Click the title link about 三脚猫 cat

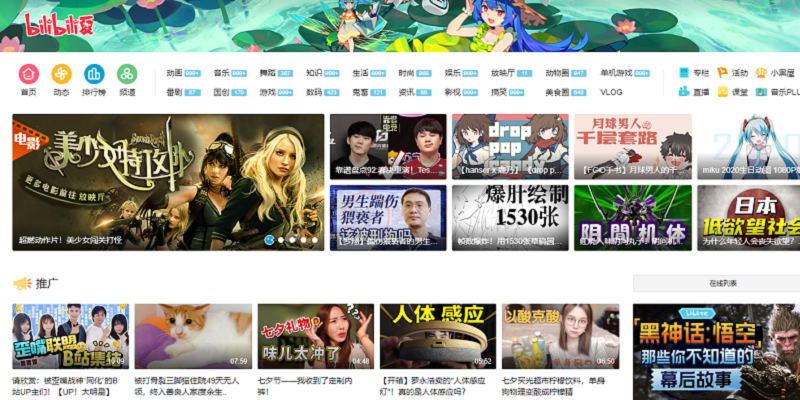point(187,387)
